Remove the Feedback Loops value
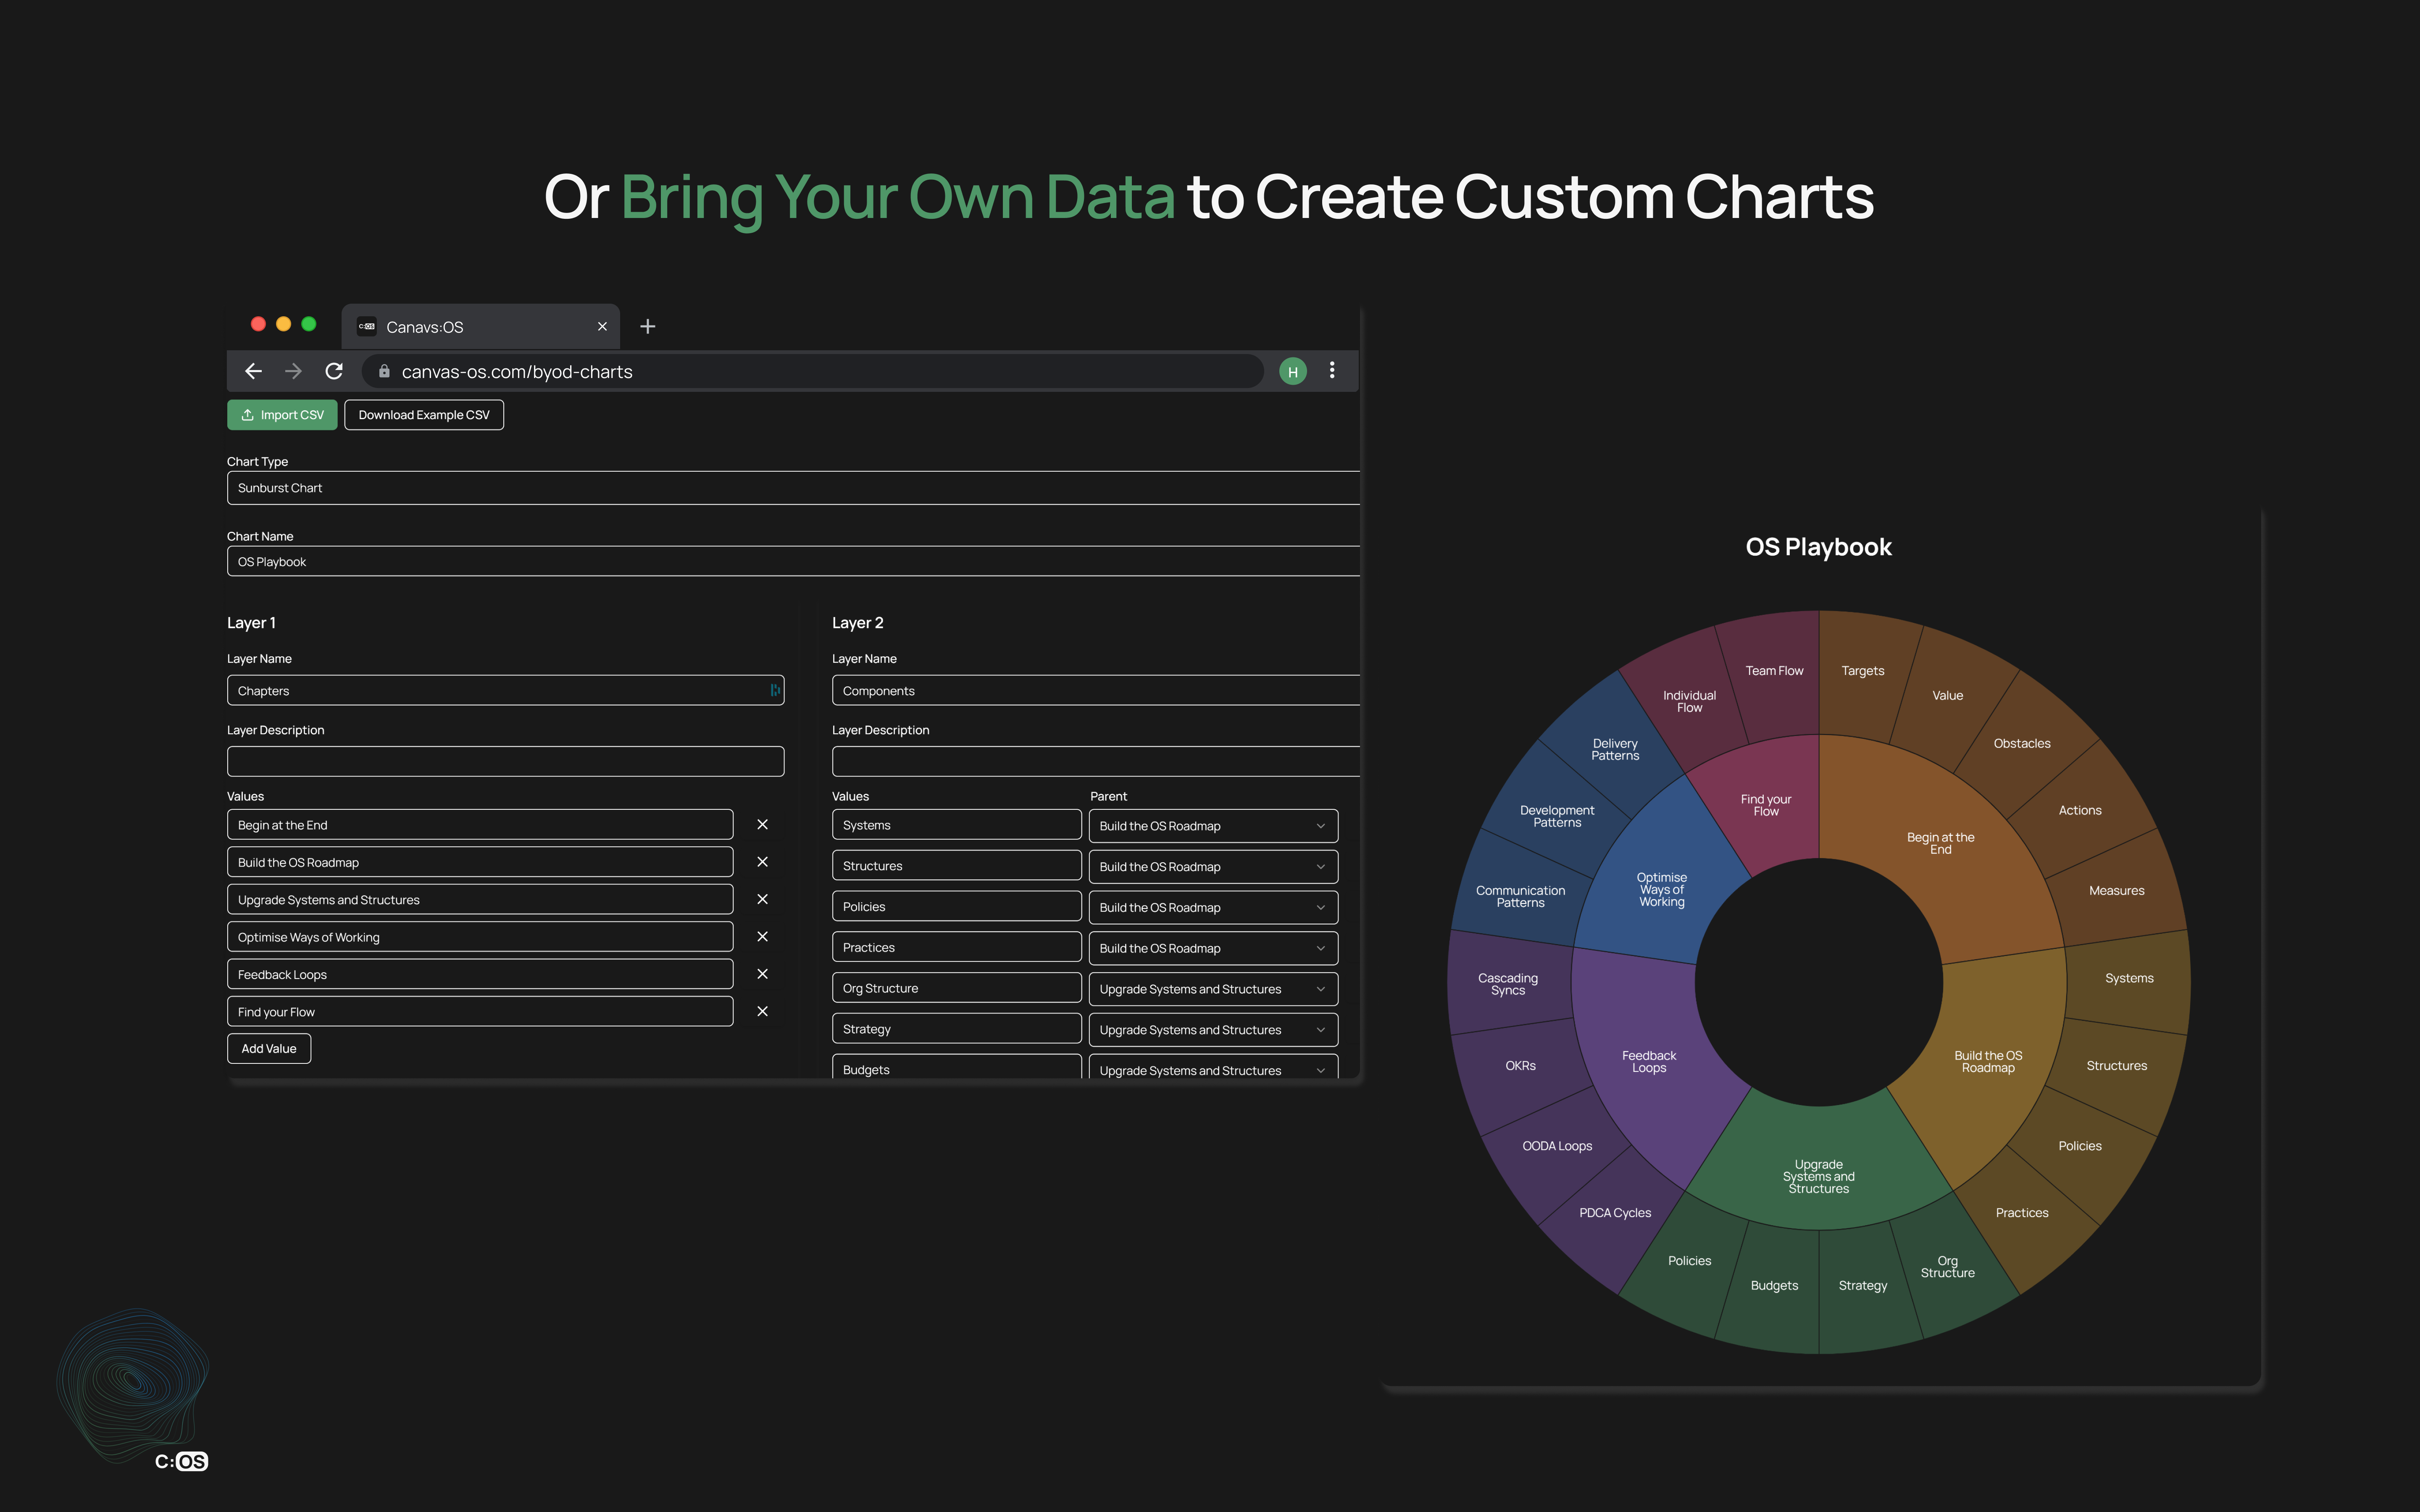2420x1512 pixels. pos(762,974)
